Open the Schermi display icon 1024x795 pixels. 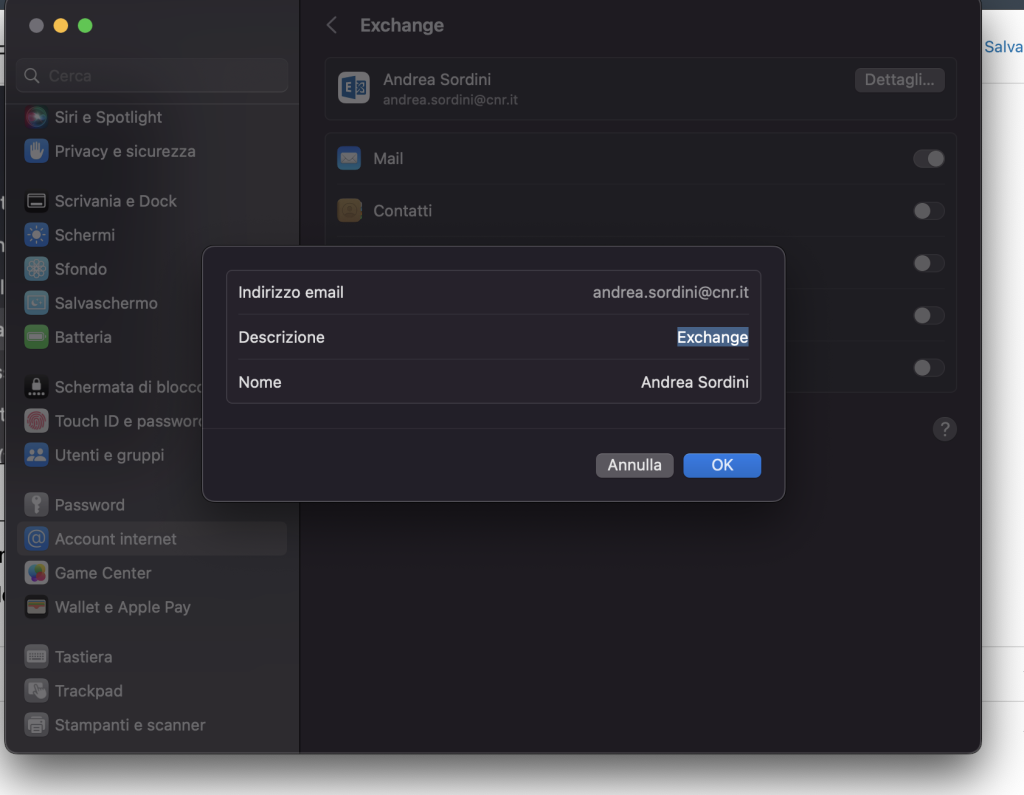[37, 235]
